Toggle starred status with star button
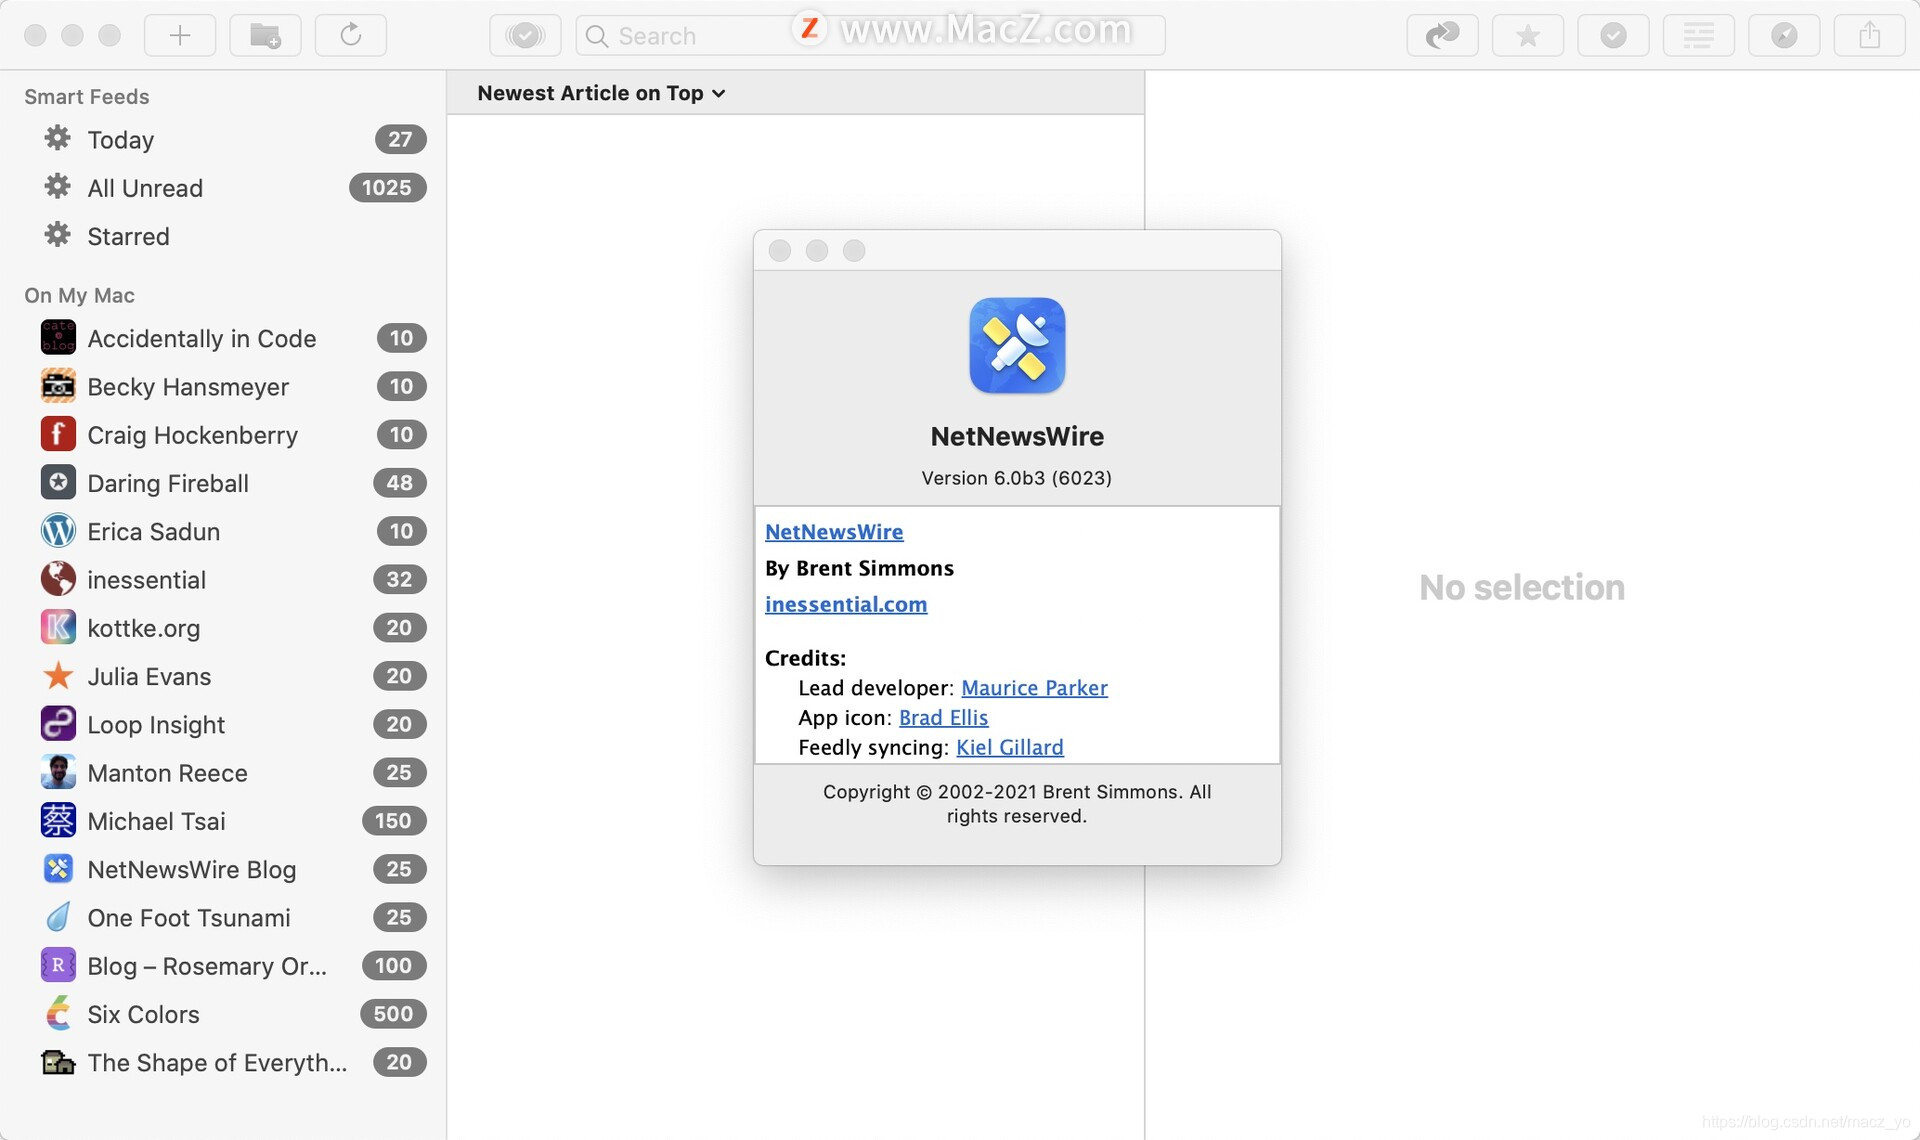 [x=1528, y=36]
